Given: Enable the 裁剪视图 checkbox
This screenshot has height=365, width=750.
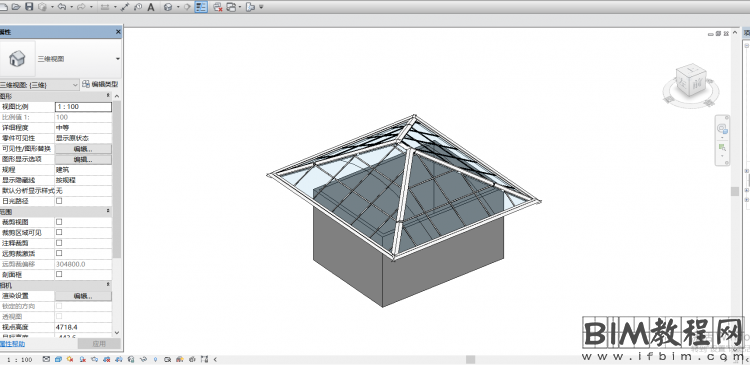Looking at the screenshot, I should tap(59, 222).
